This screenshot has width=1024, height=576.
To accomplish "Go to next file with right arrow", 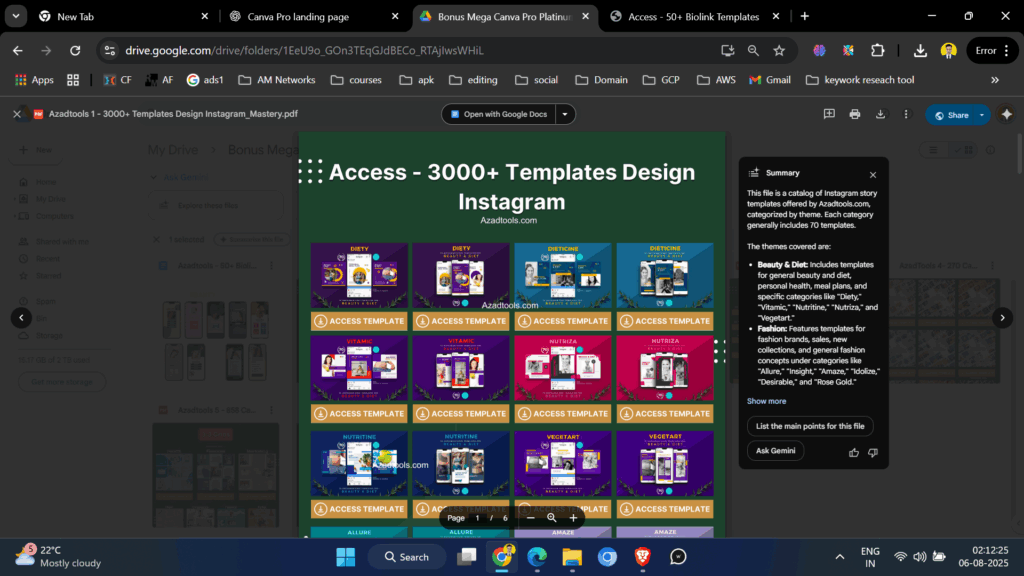I will point(1002,318).
